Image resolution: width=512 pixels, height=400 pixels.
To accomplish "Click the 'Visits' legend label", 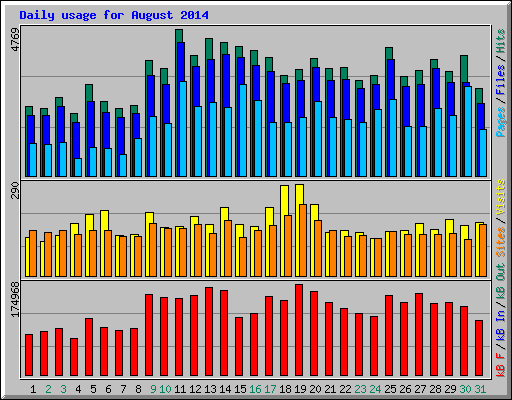I will coord(500,197).
